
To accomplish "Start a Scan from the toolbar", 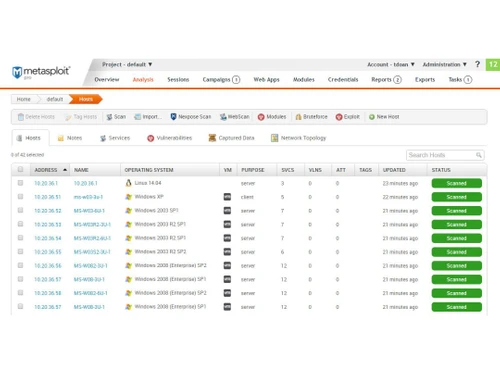I will (x=116, y=117).
